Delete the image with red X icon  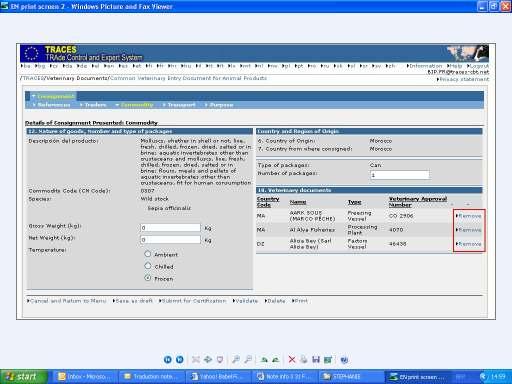tap(292, 359)
